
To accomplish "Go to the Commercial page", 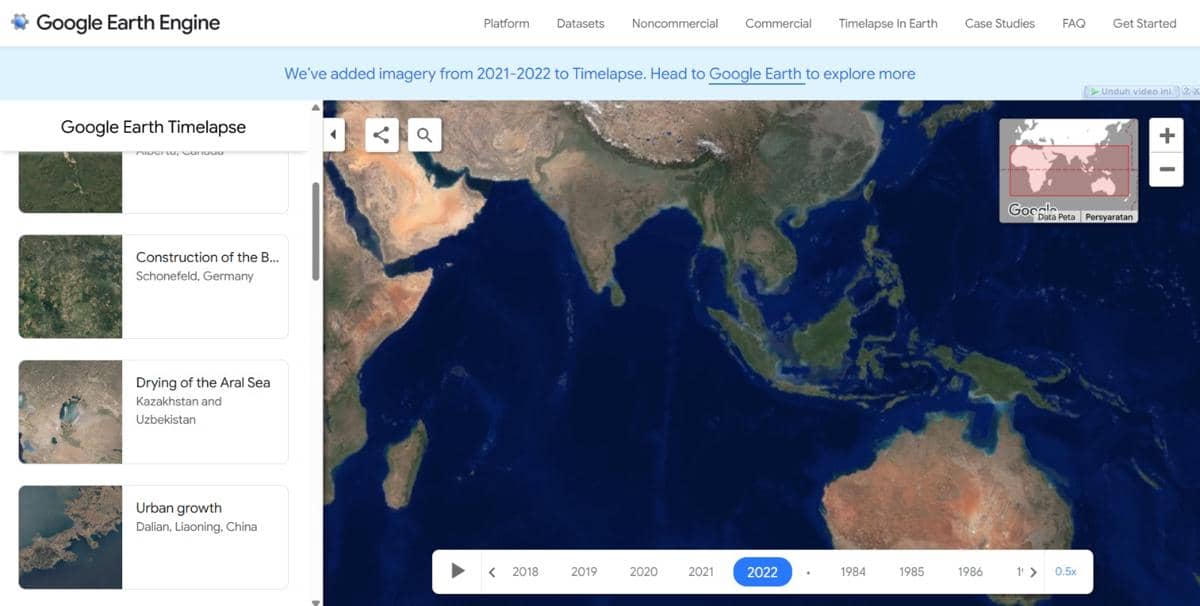I will click(x=778, y=23).
